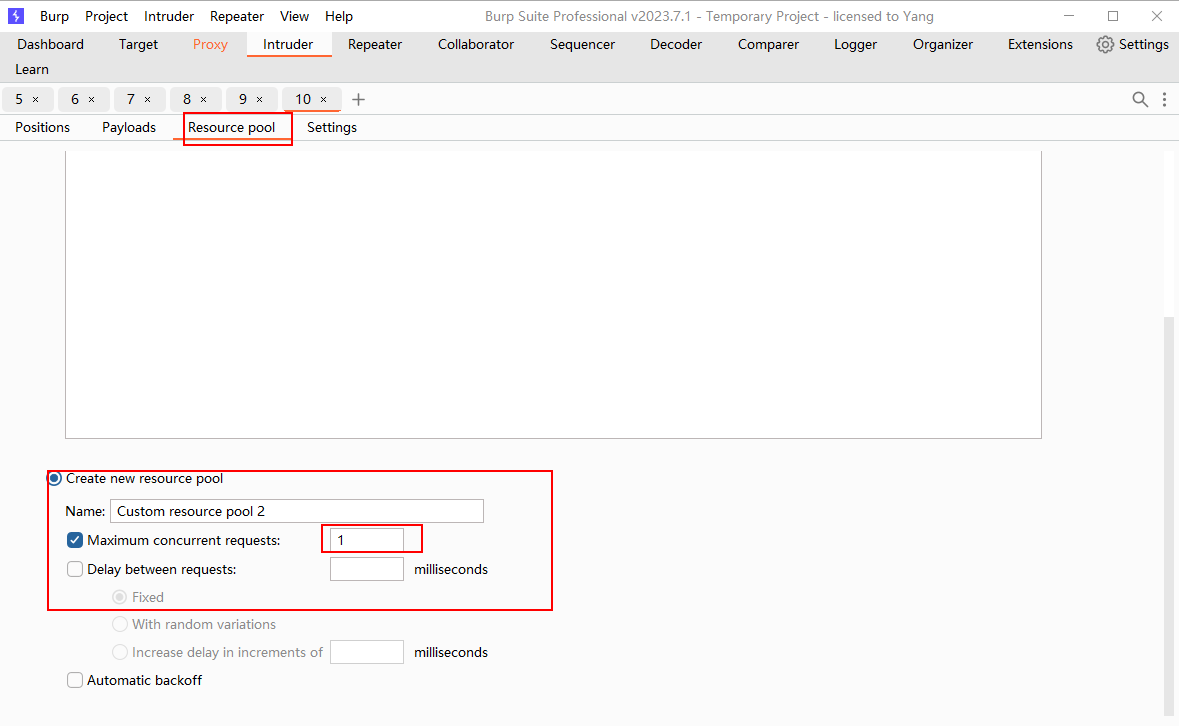Click the maximum concurrent requests value field

click(366, 540)
